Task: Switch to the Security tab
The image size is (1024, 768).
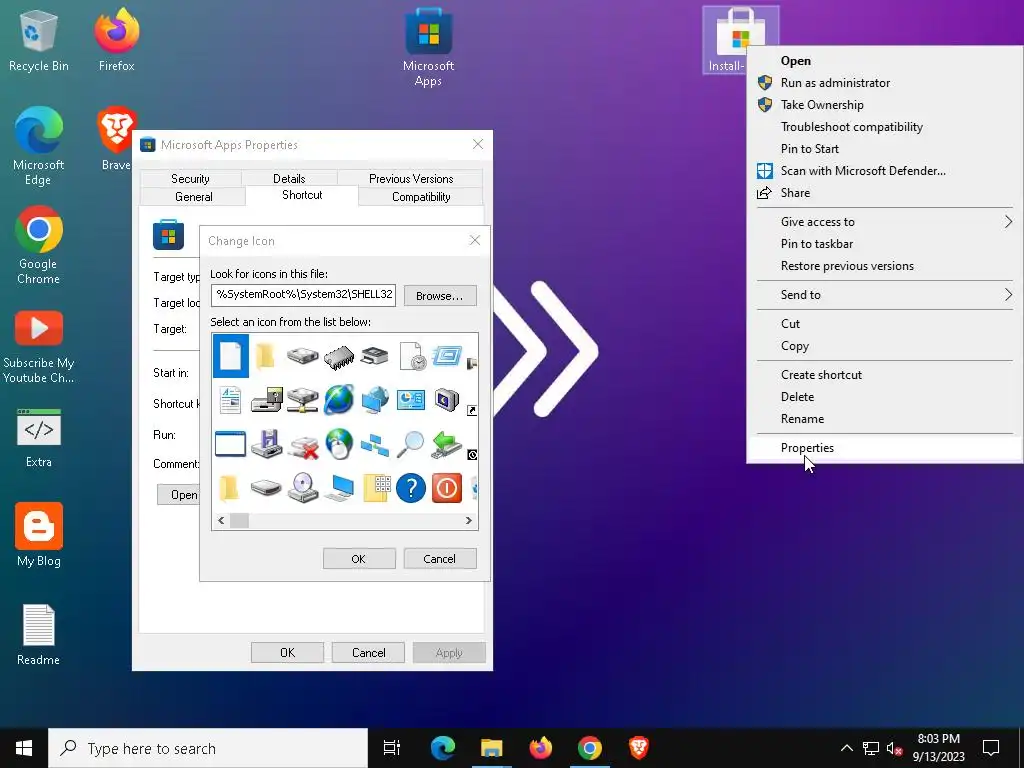Action: (x=190, y=179)
